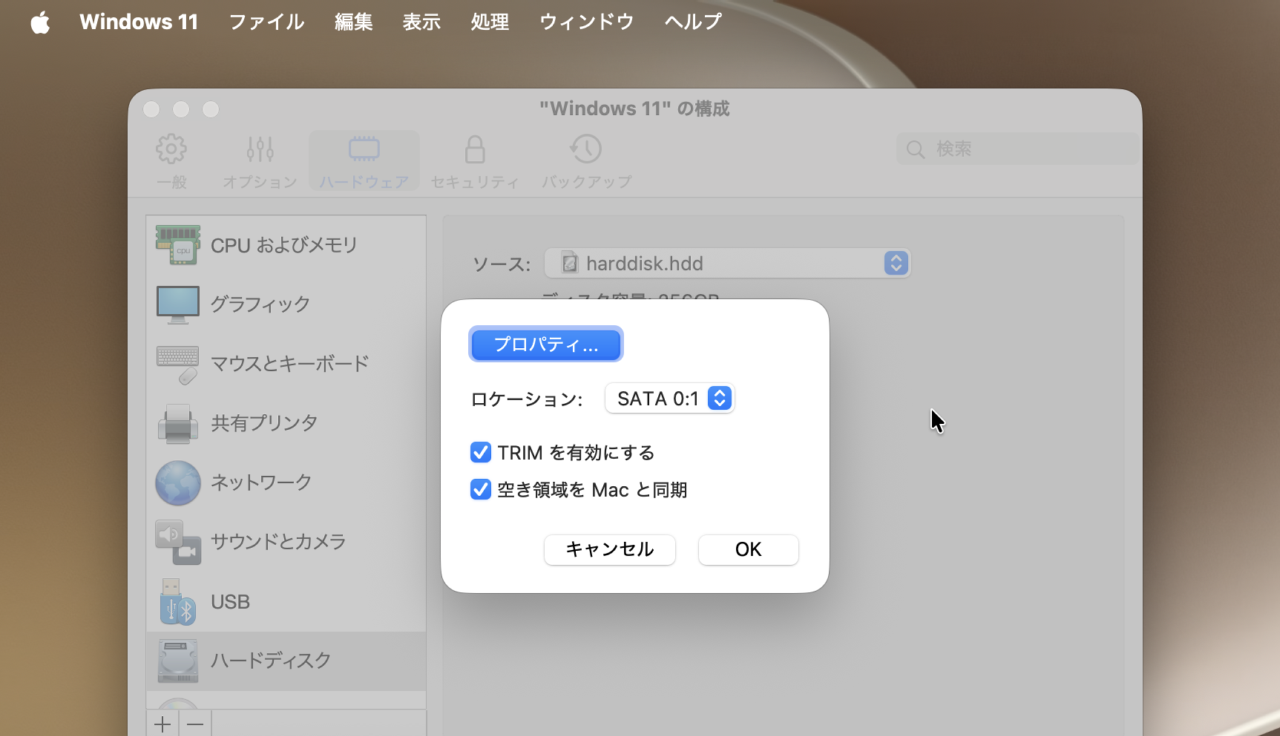Click the "ロケーション:" label
The width and height of the screenshot is (1280, 736).
pos(526,400)
